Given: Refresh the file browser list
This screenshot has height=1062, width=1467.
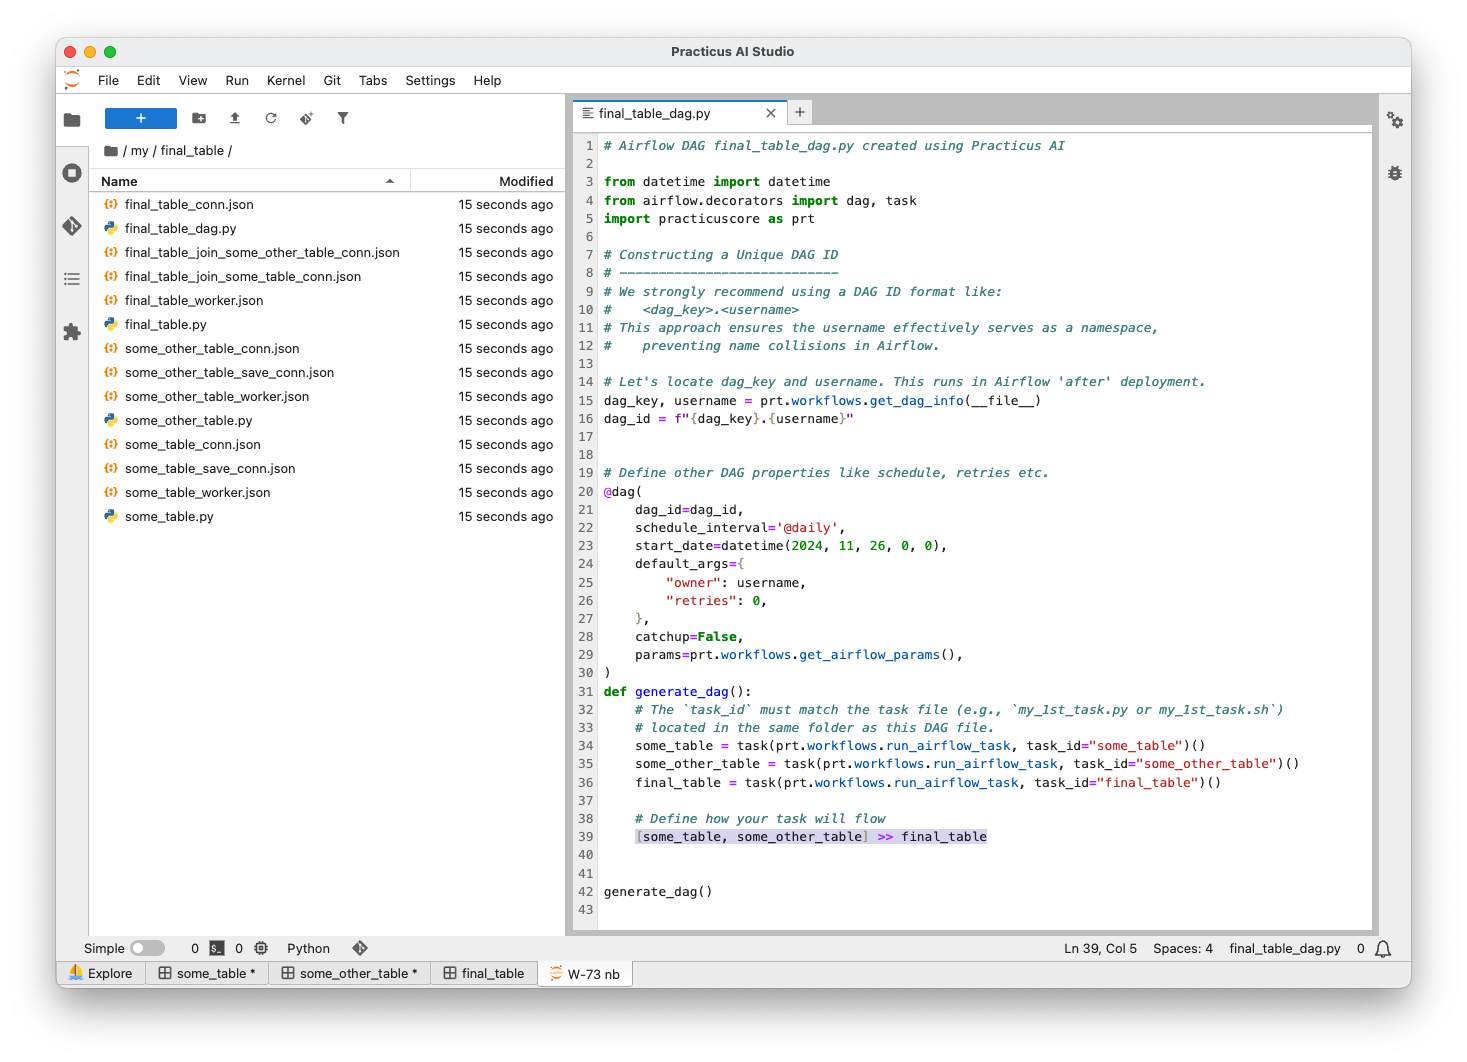Looking at the screenshot, I should (x=271, y=118).
